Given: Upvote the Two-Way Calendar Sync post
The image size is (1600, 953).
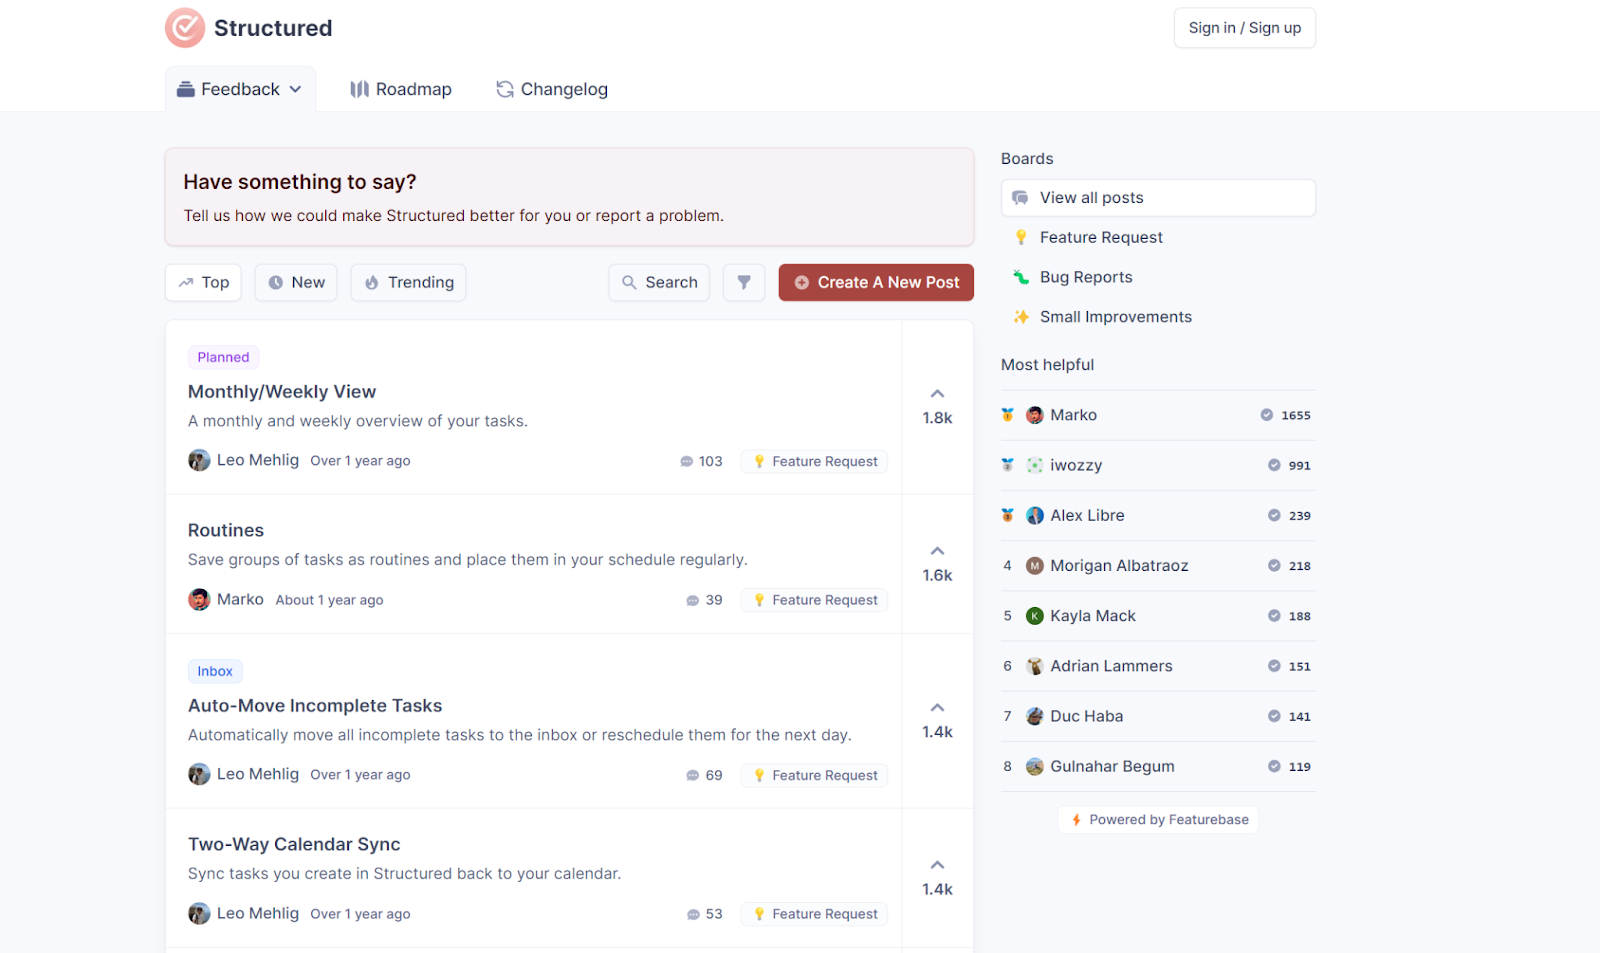Looking at the screenshot, I should [937, 878].
